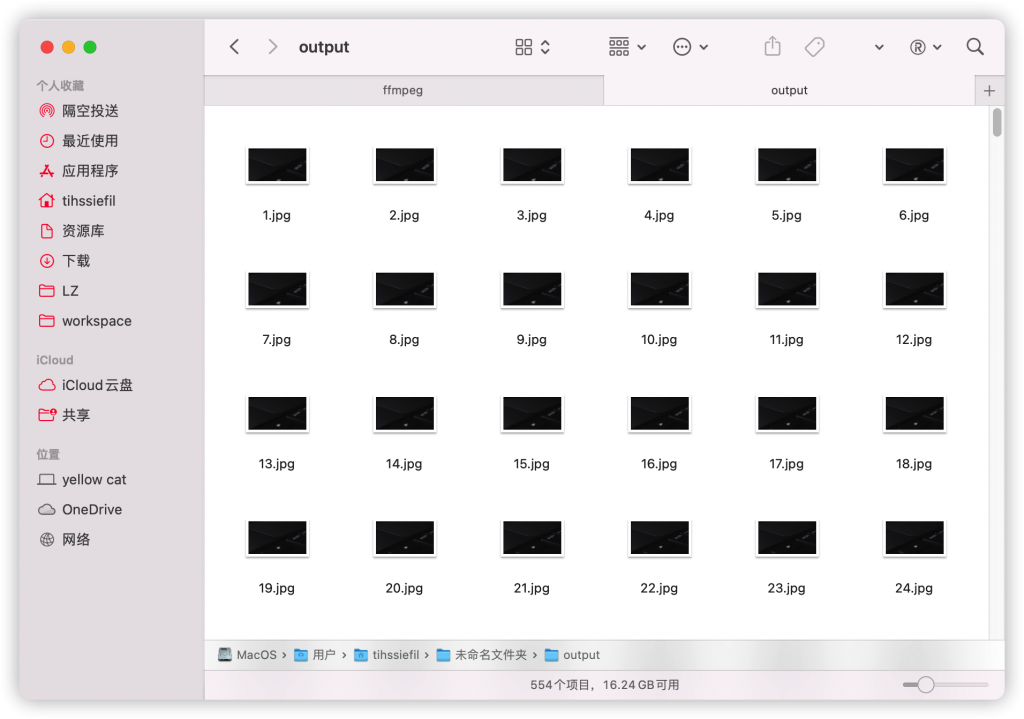1024x719 pixels.
Task: Open the registered (R) icon dropdown
Action: click(925, 47)
